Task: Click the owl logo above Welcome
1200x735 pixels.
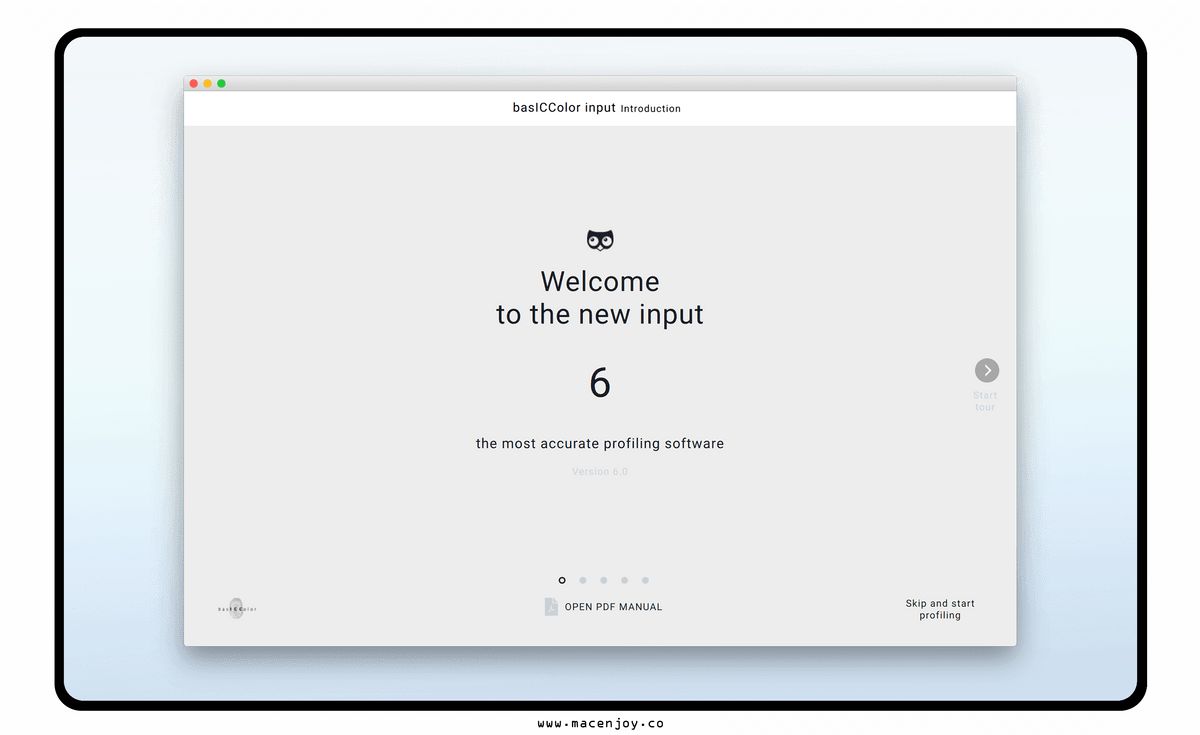Action: point(600,240)
